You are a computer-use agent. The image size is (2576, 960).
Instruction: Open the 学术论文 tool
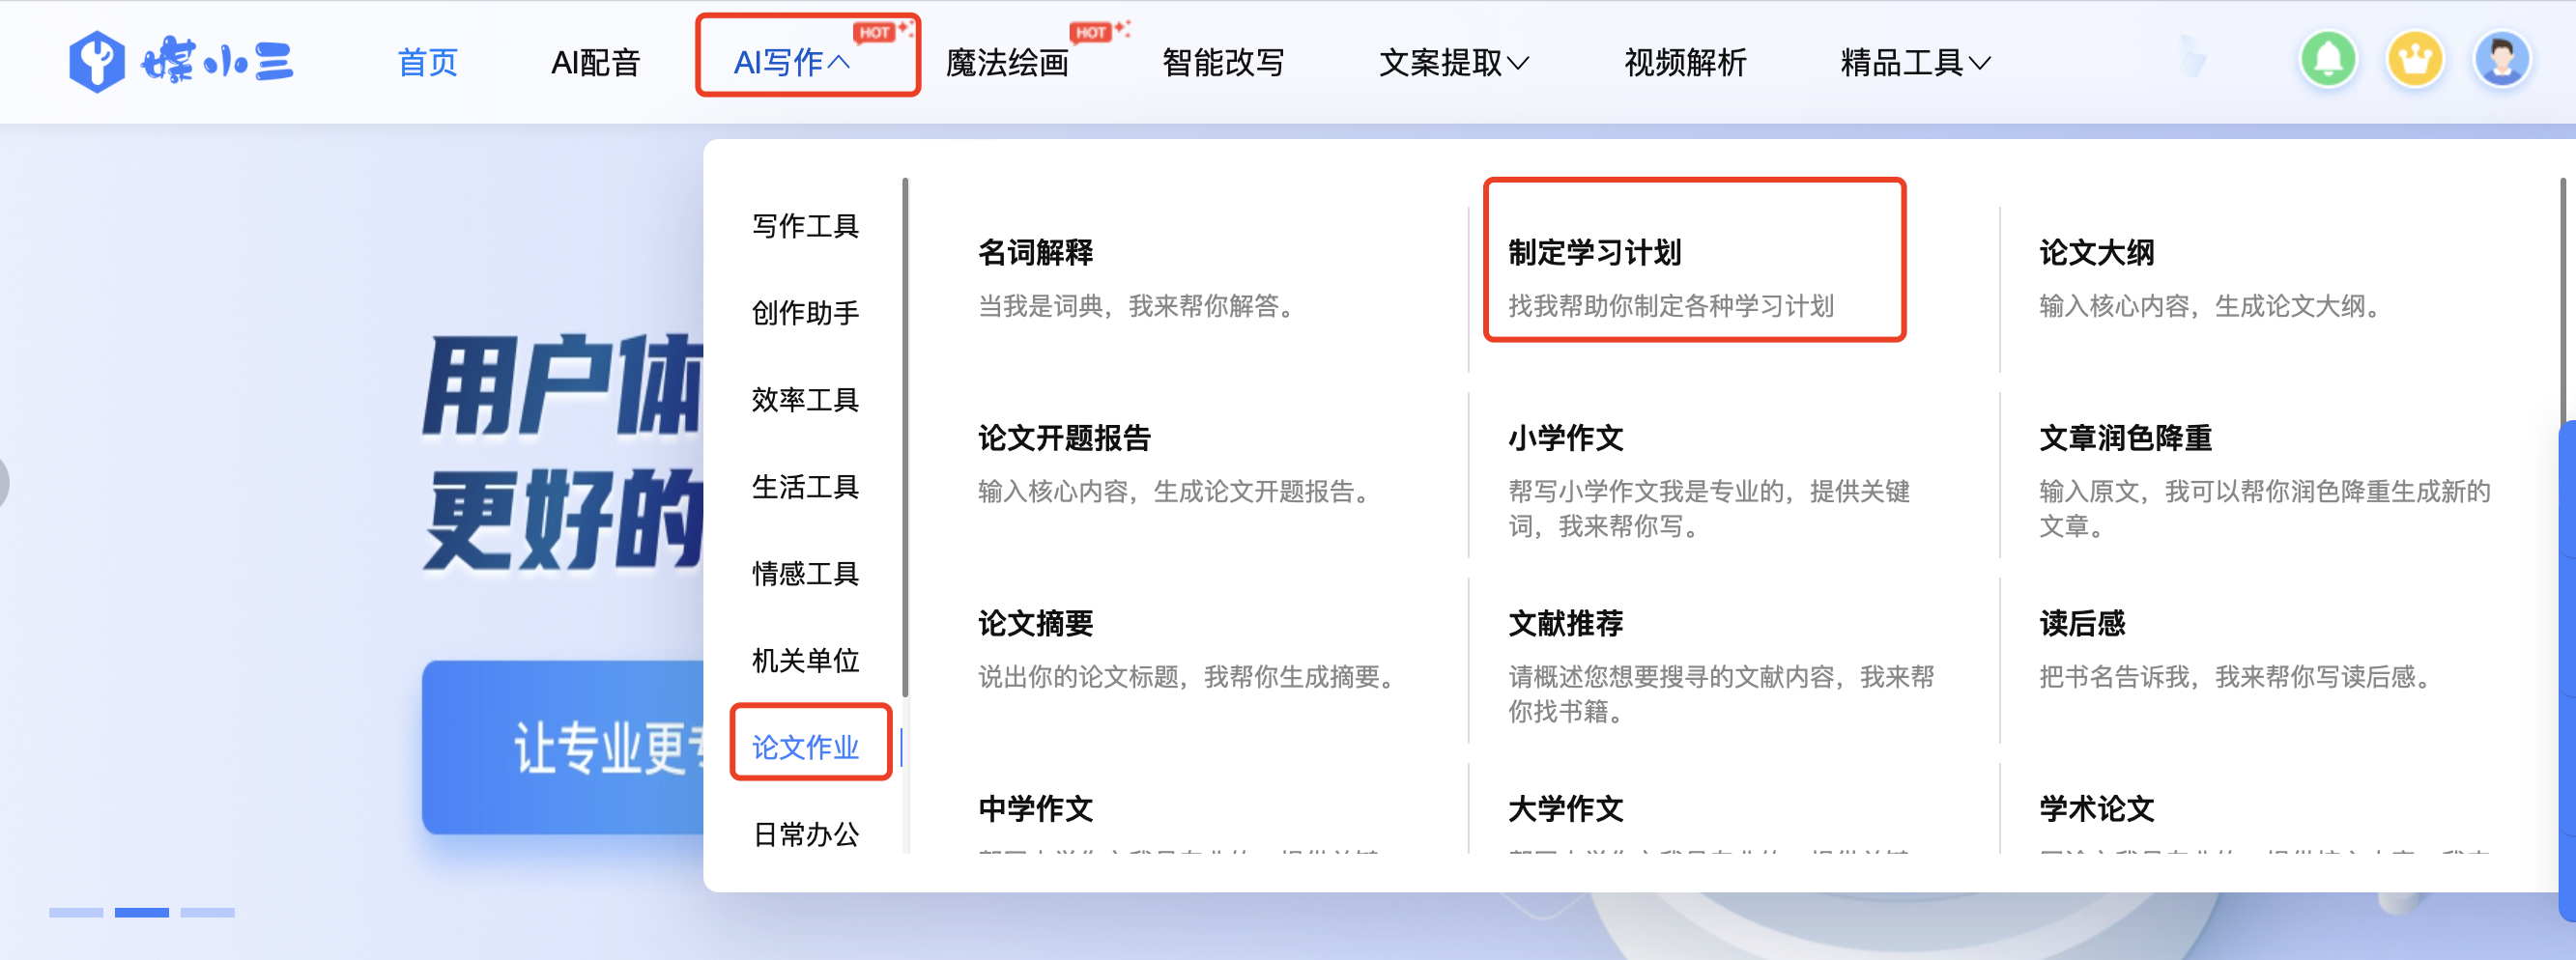tap(2097, 809)
